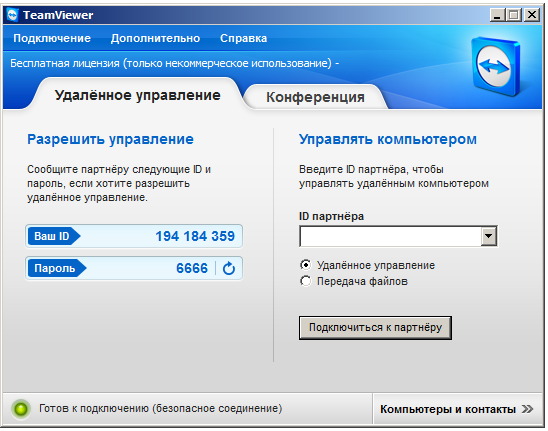Minimize the TeamViewer window

pos(497,15)
